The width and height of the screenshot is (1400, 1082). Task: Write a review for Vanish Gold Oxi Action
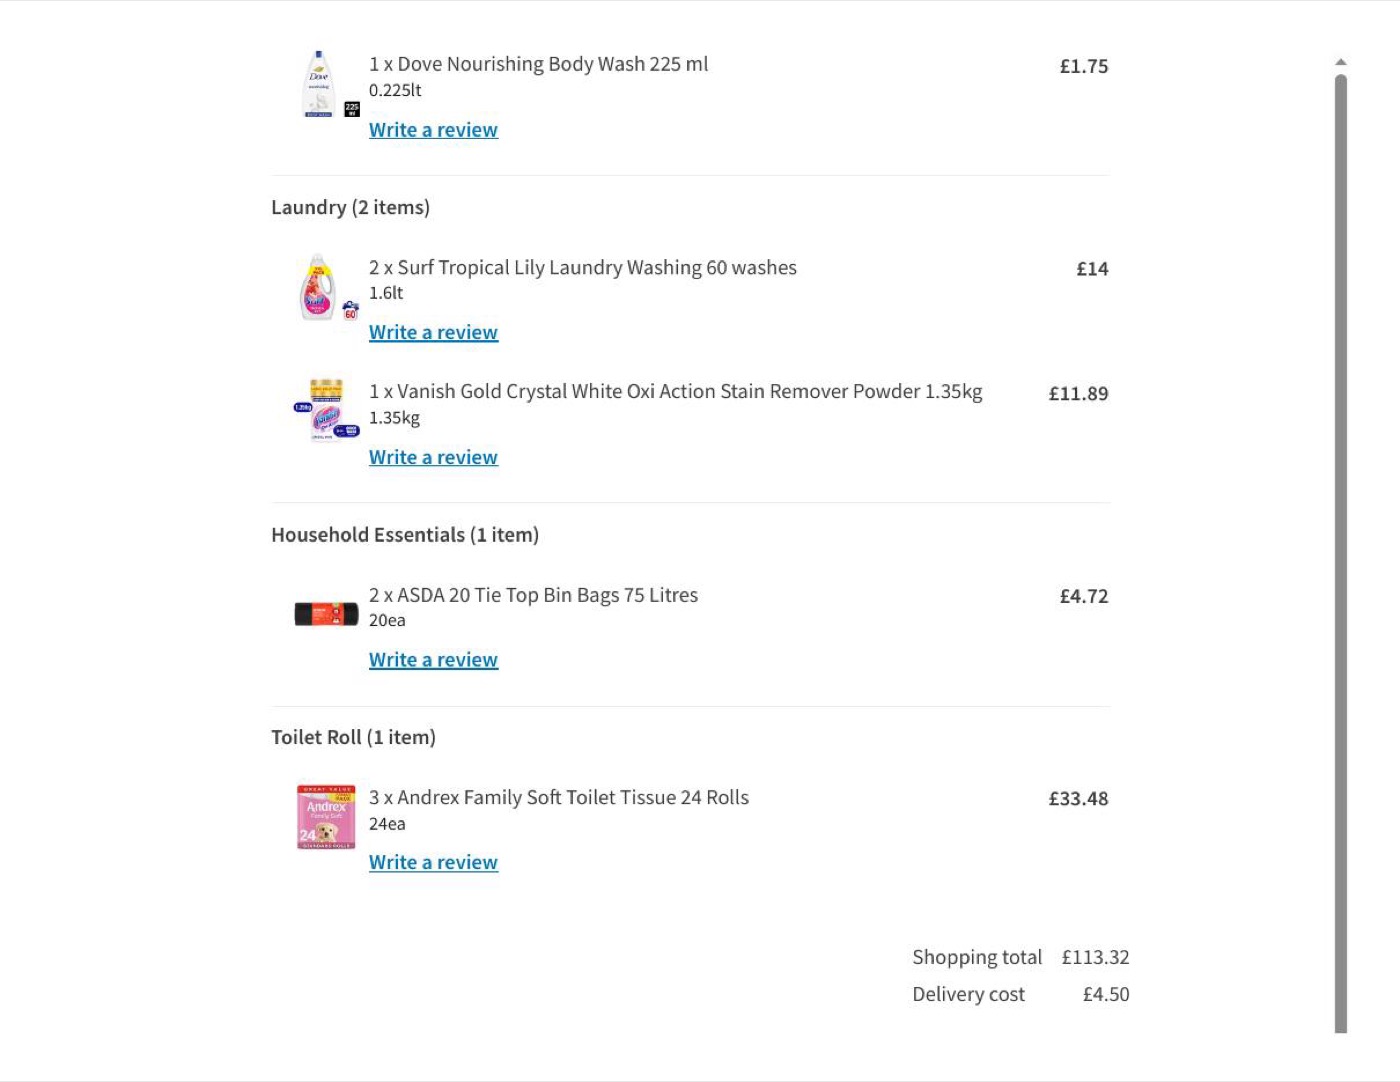(433, 457)
